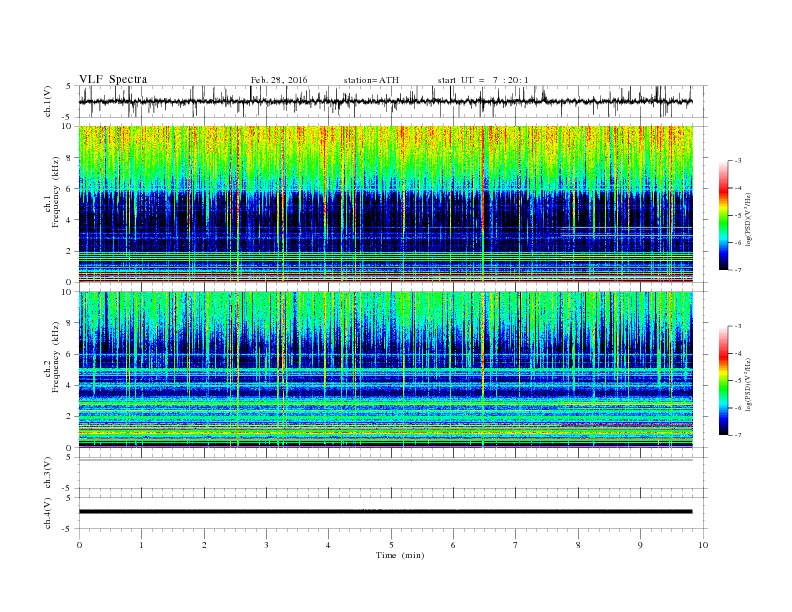Click the thick black ch.4 trace band
The image size is (792, 612).
click(385, 512)
